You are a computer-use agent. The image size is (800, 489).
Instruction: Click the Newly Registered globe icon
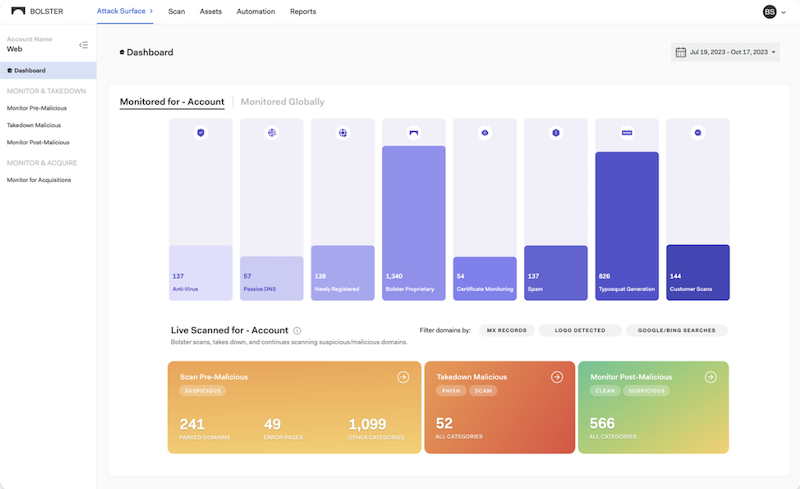[343, 133]
